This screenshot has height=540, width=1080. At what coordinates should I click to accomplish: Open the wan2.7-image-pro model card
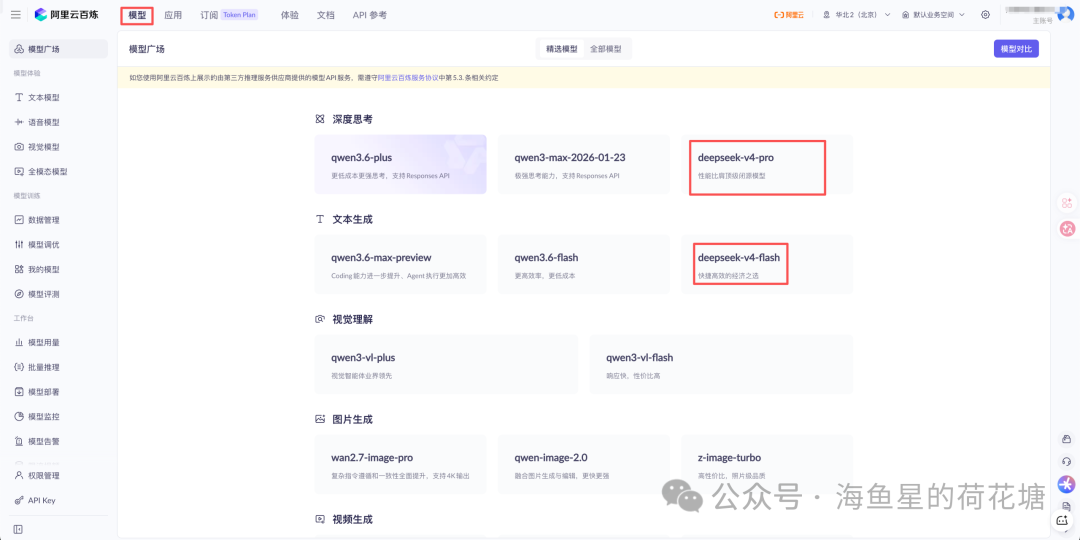[x=400, y=464]
